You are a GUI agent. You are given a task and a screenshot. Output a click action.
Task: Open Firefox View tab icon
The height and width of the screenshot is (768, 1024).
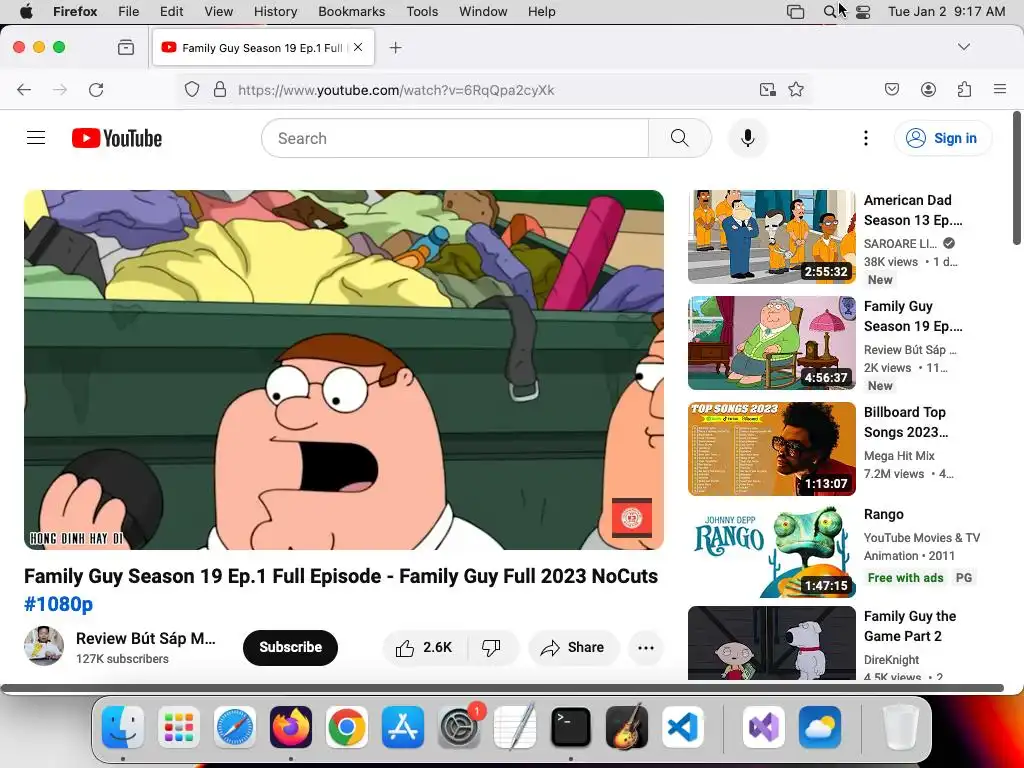pos(126,47)
